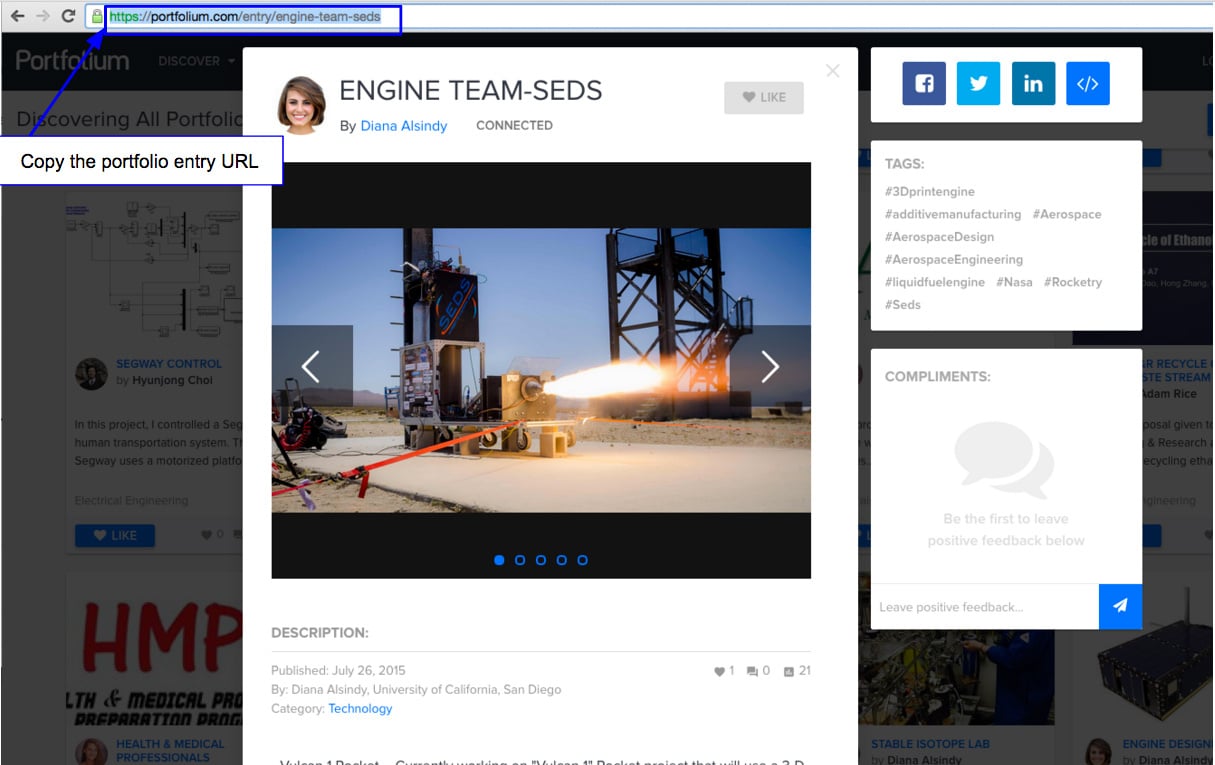The height and width of the screenshot is (765, 1215).
Task: Share entry on Facebook
Action: coord(924,84)
